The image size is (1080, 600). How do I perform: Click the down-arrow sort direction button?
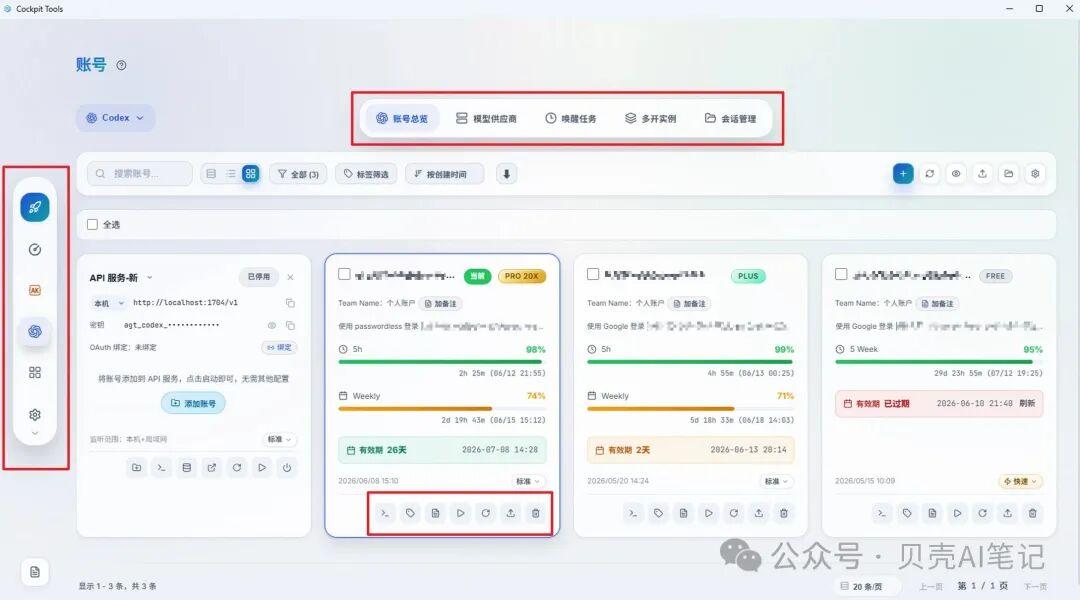pyautogui.click(x=506, y=174)
